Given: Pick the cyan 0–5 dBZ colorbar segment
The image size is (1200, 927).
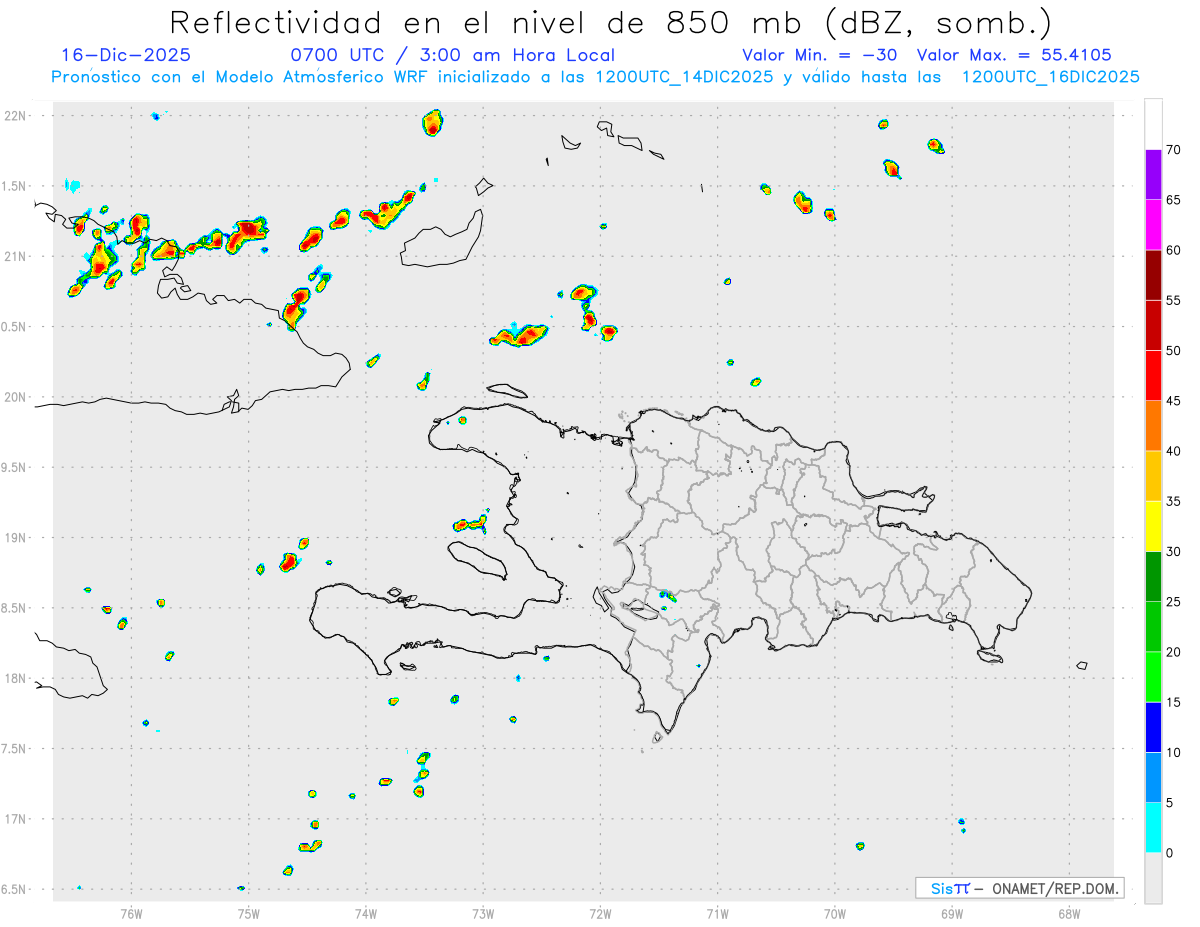Looking at the screenshot, I should 1153,828.
